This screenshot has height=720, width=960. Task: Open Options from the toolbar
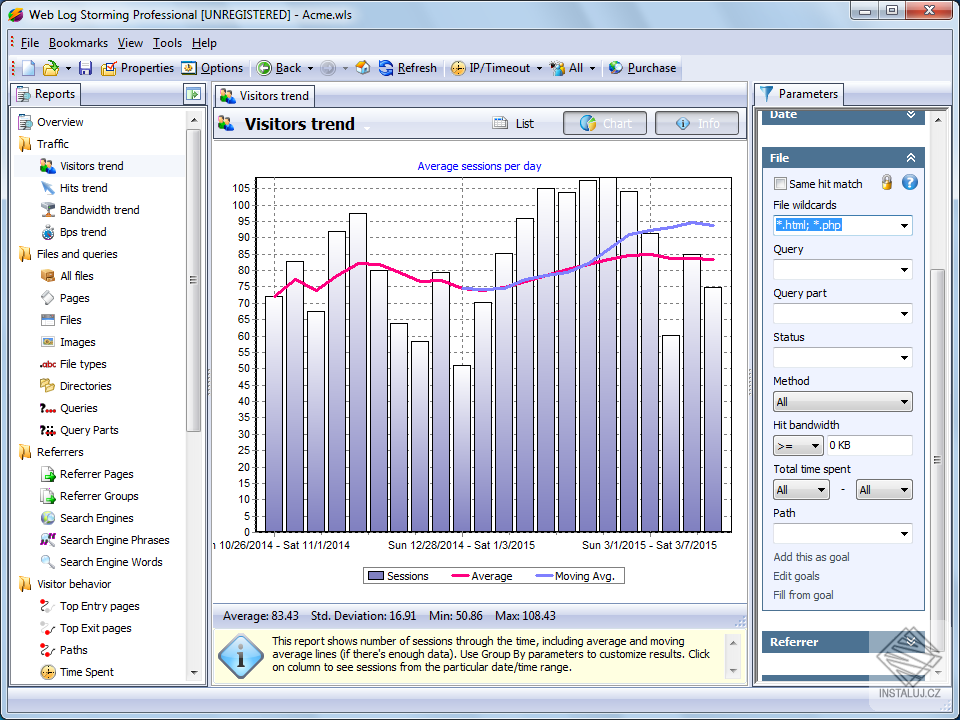[x=212, y=68]
